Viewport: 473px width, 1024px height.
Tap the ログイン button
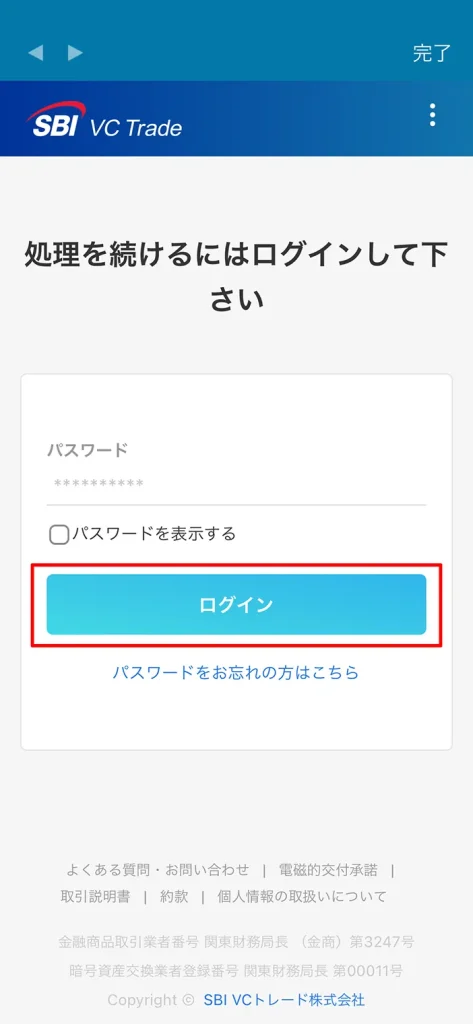pyautogui.click(x=236, y=605)
